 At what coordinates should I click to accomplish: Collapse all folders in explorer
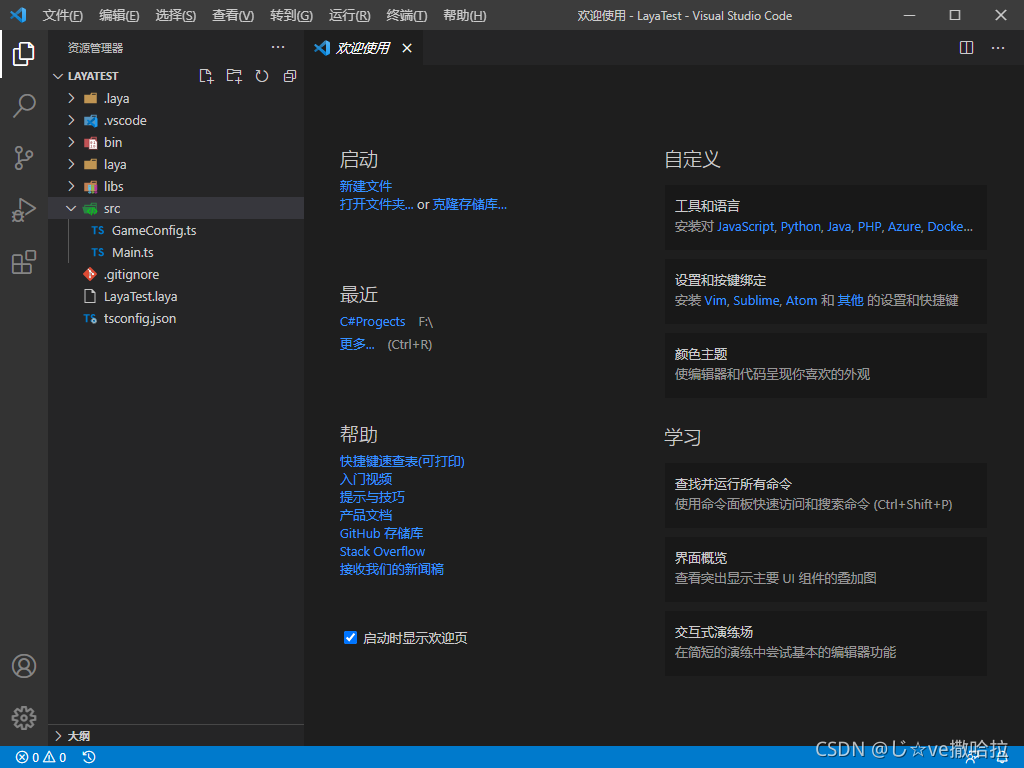click(290, 76)
